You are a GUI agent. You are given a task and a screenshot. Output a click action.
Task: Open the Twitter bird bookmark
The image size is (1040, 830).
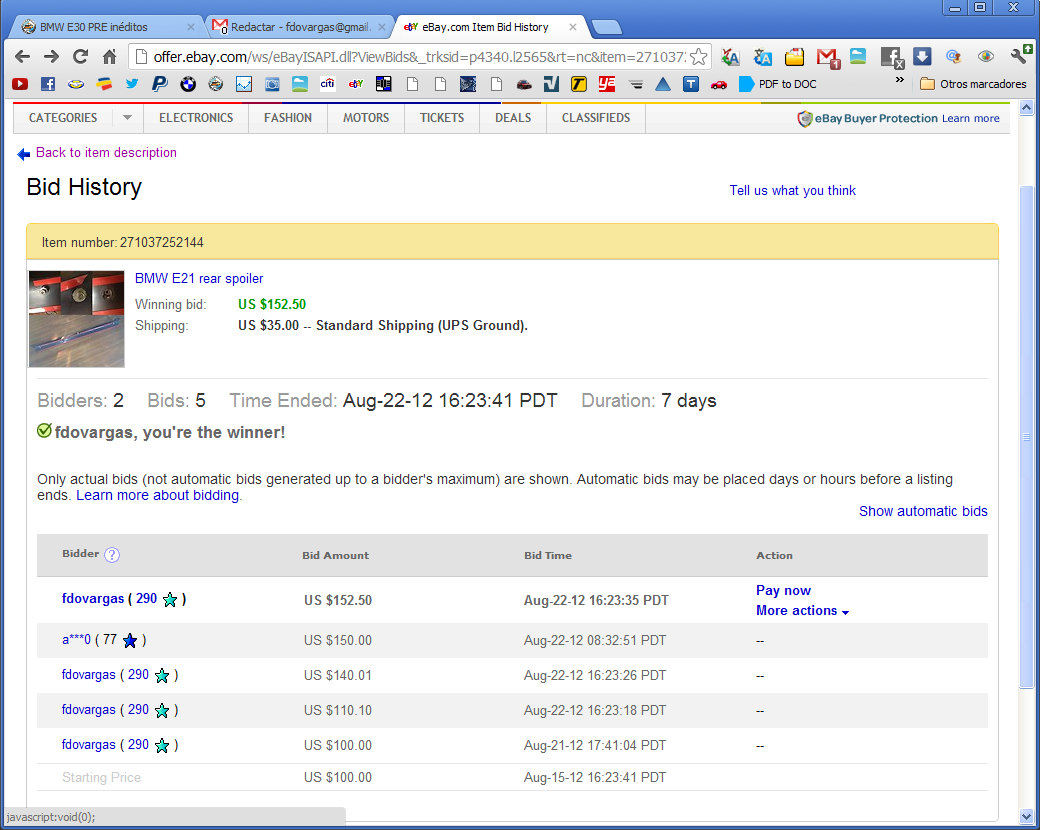(132, 84)
